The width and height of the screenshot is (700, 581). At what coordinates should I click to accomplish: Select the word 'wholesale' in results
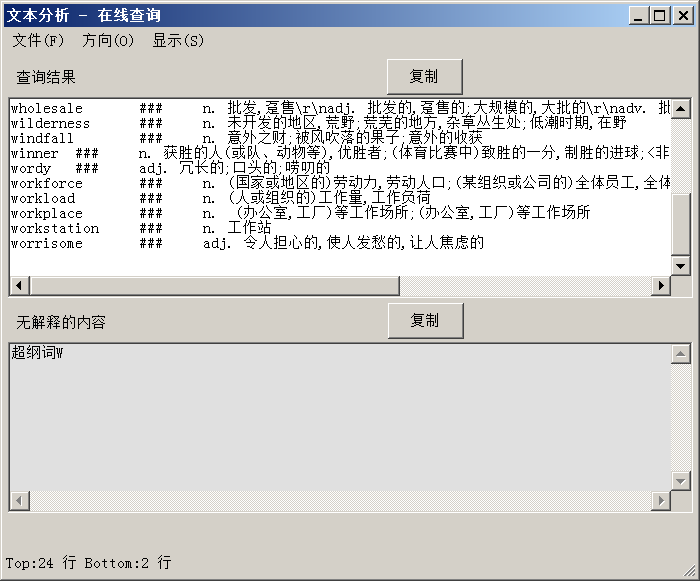click(47, 109)
